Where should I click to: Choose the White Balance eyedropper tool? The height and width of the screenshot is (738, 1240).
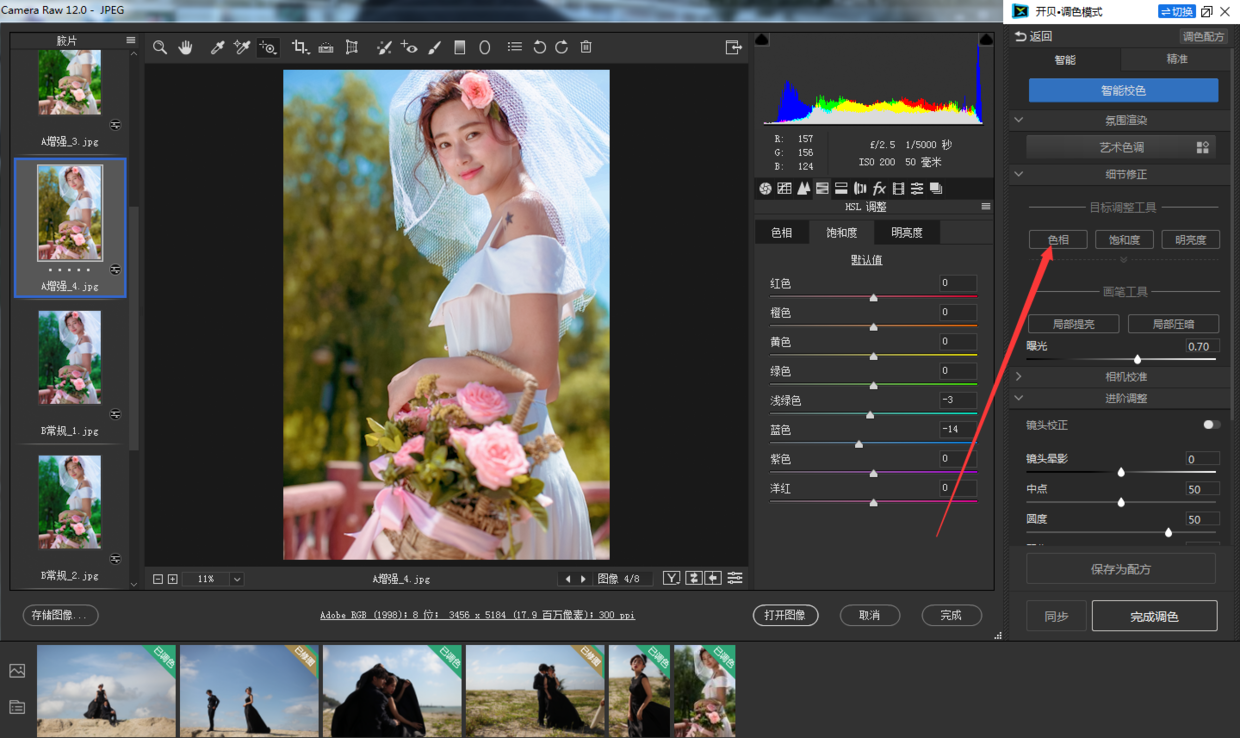click(217, 47)
